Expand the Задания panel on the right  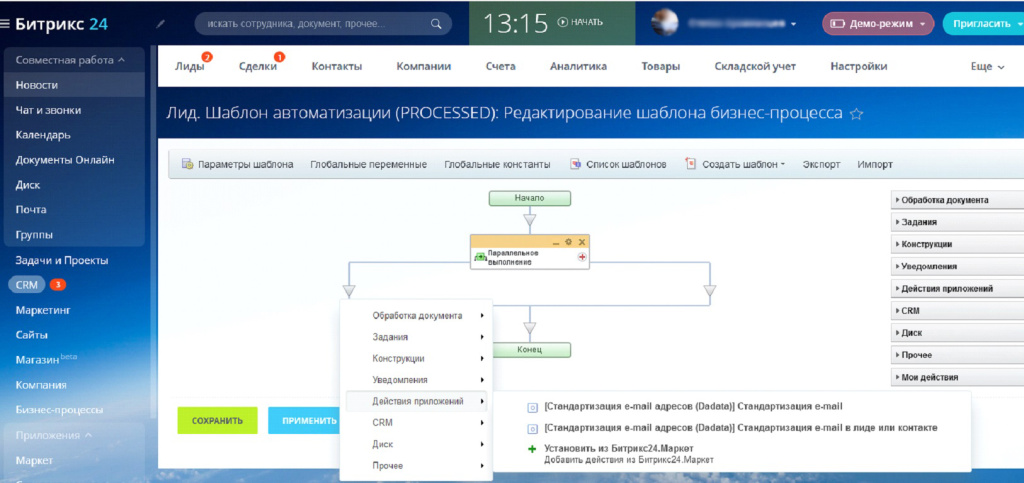(957, 222)
